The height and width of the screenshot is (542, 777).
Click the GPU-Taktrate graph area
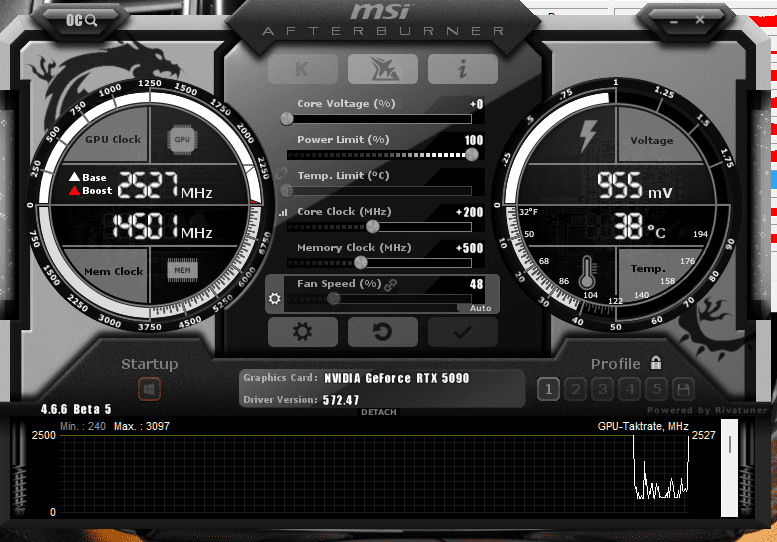pyautogui.click(x=374, y=474)
